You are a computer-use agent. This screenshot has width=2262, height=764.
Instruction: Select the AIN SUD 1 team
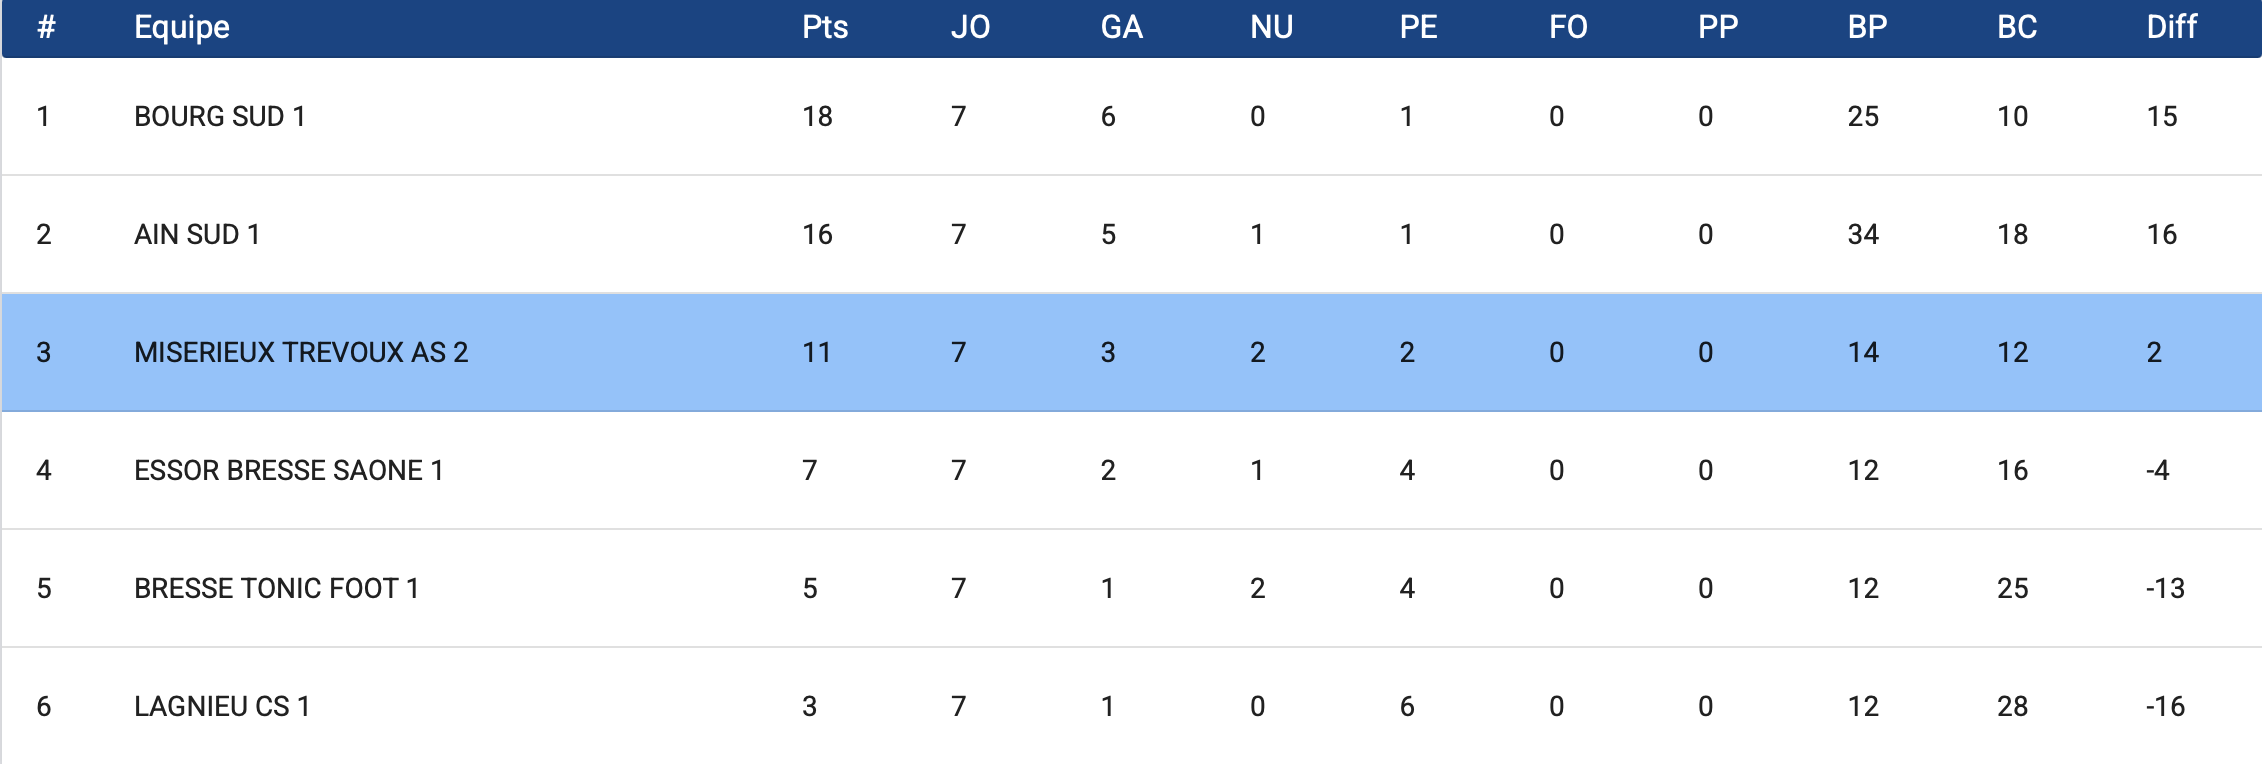pos(197,235)
